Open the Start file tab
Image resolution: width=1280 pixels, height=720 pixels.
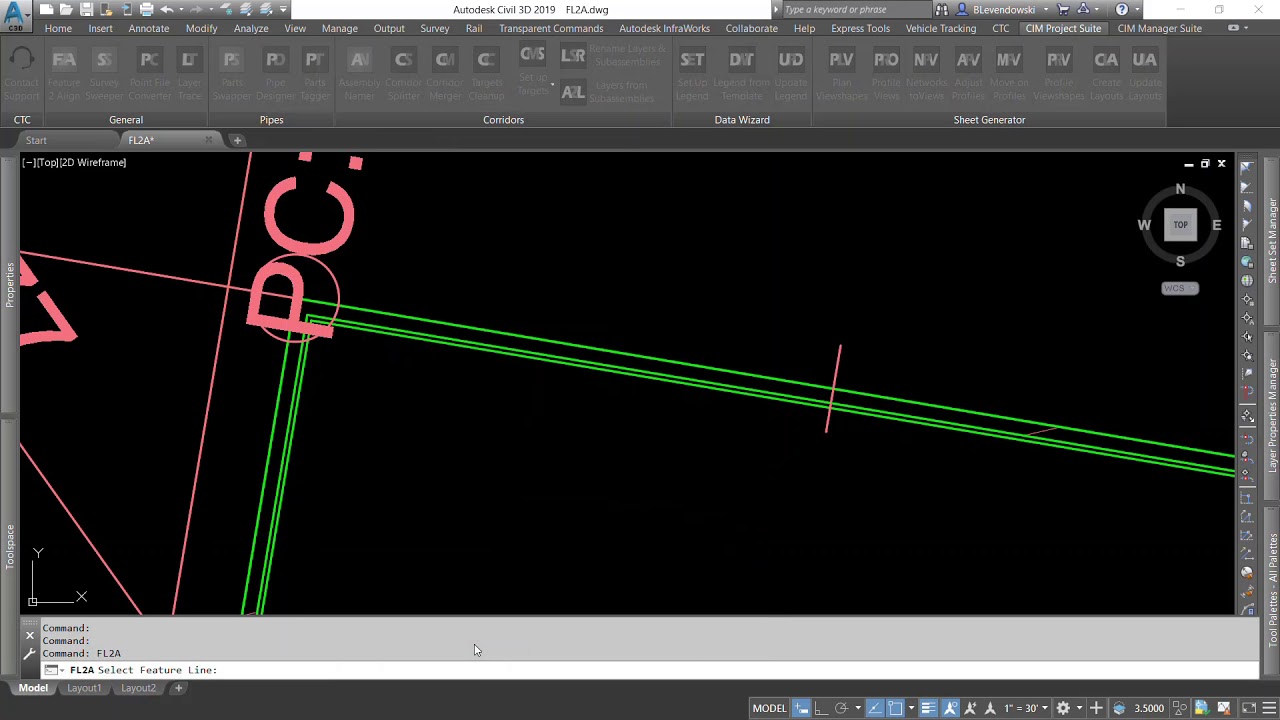click(36, 140)
